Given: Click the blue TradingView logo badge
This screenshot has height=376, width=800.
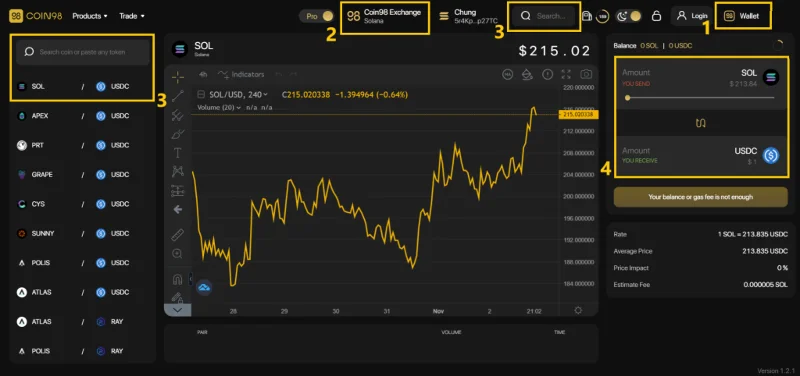Looking at the screenshot, I should pos(204,287).
